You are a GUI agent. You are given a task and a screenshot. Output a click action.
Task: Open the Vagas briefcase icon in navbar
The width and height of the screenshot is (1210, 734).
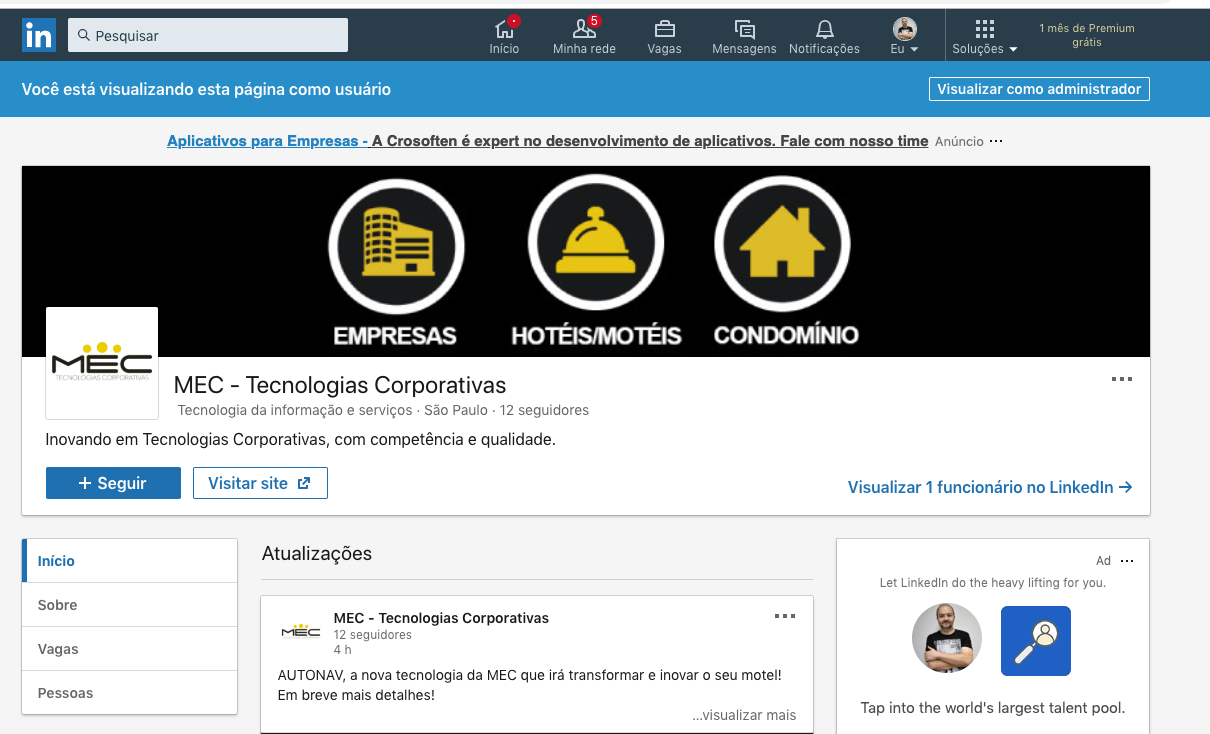[664, 36]
